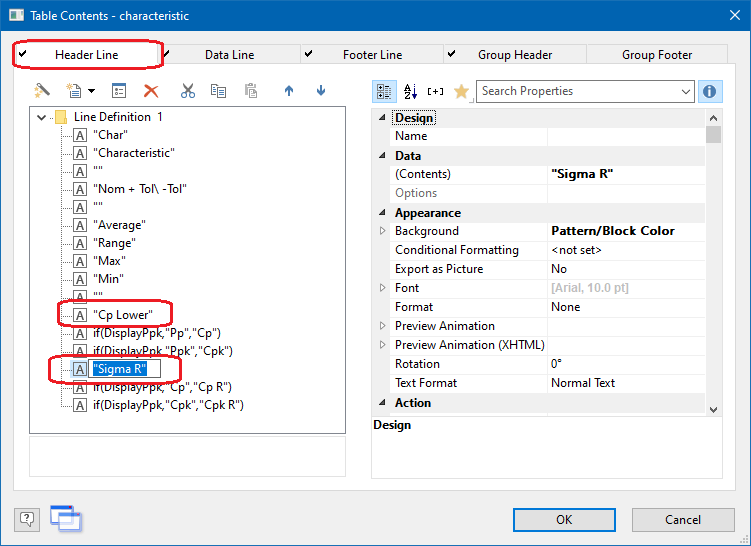
Task: Switch to the Data Line tab
Action: tap(229, 55)
